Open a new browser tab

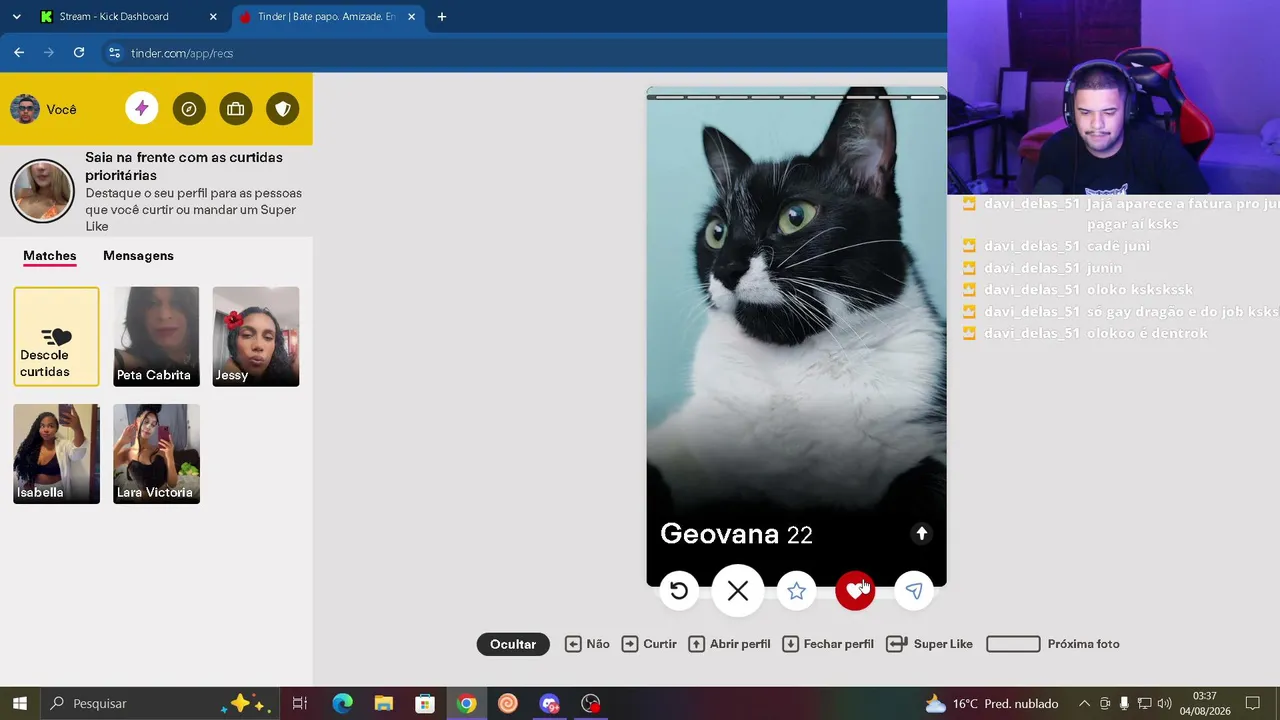click(442, 17)
